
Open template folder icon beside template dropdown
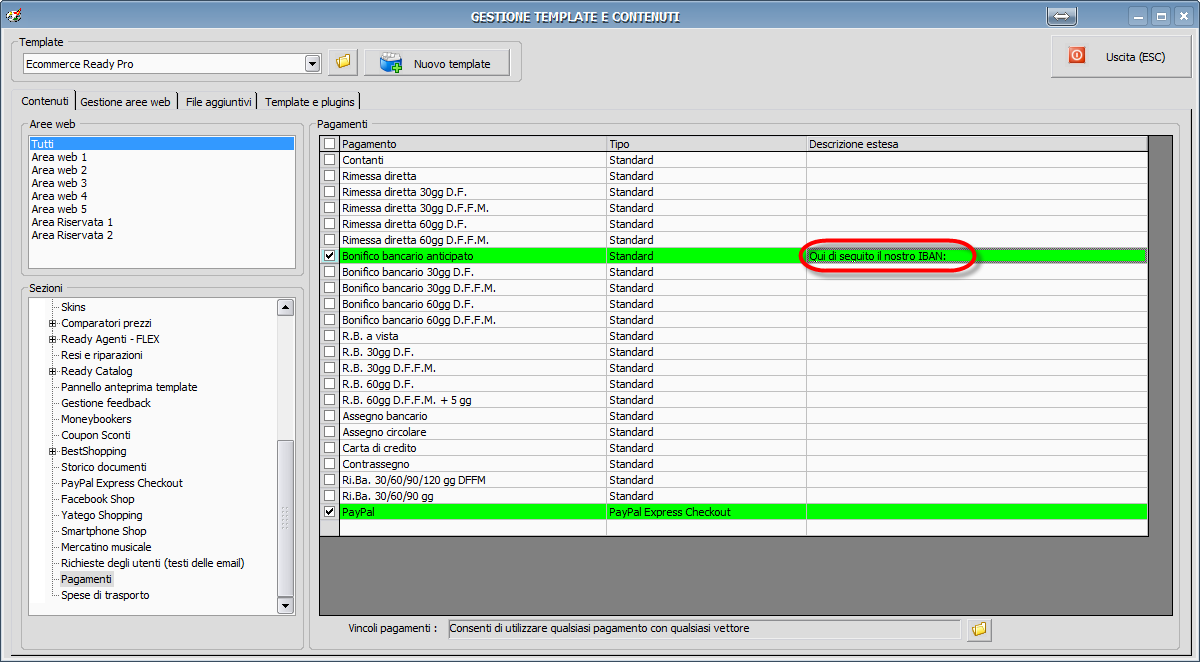(x=343, y=63)
